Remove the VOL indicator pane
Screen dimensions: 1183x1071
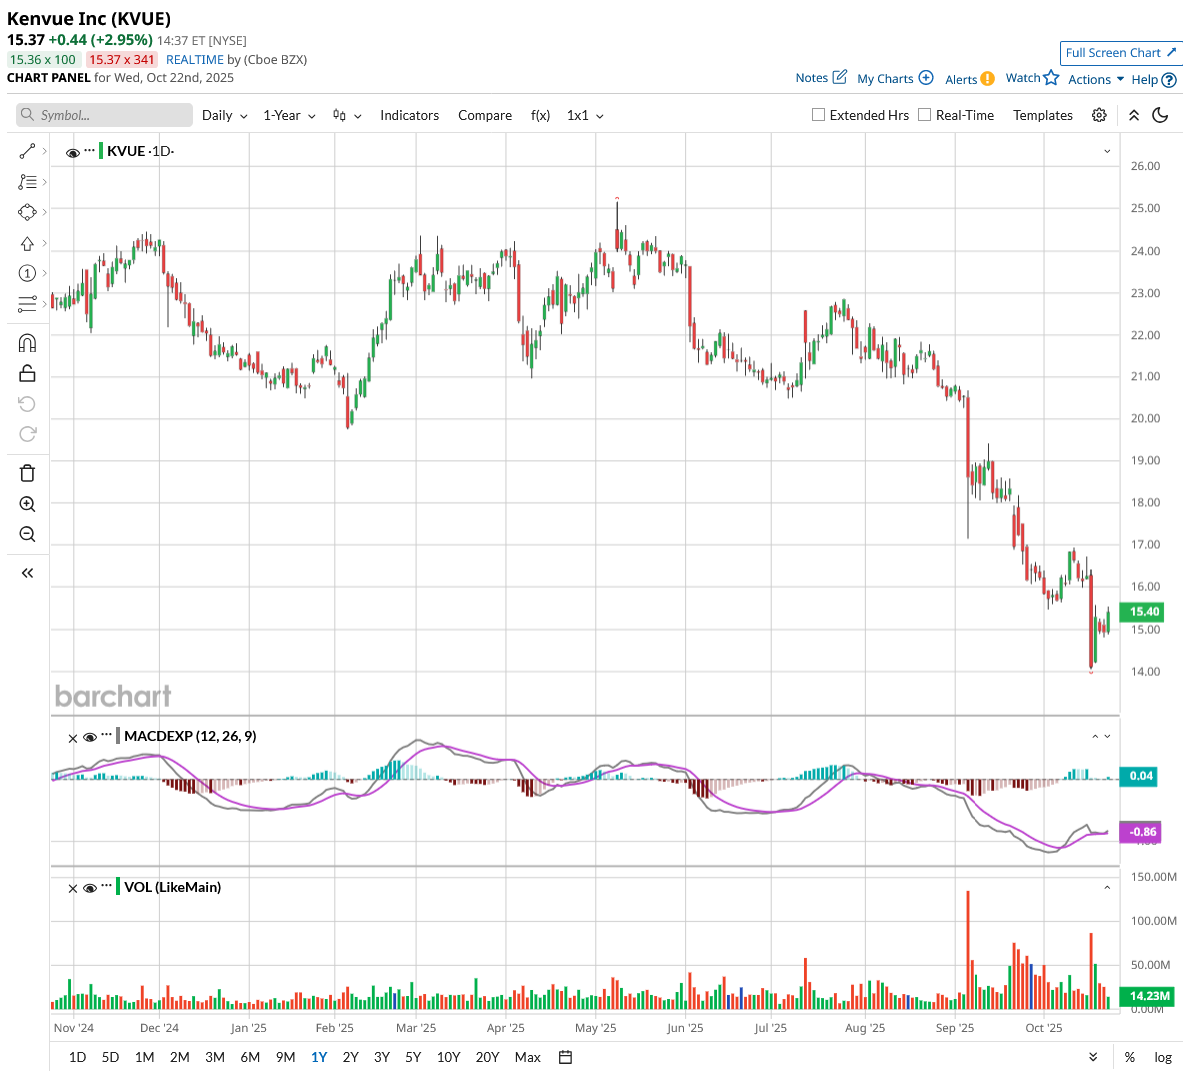[x=72, y=889]
